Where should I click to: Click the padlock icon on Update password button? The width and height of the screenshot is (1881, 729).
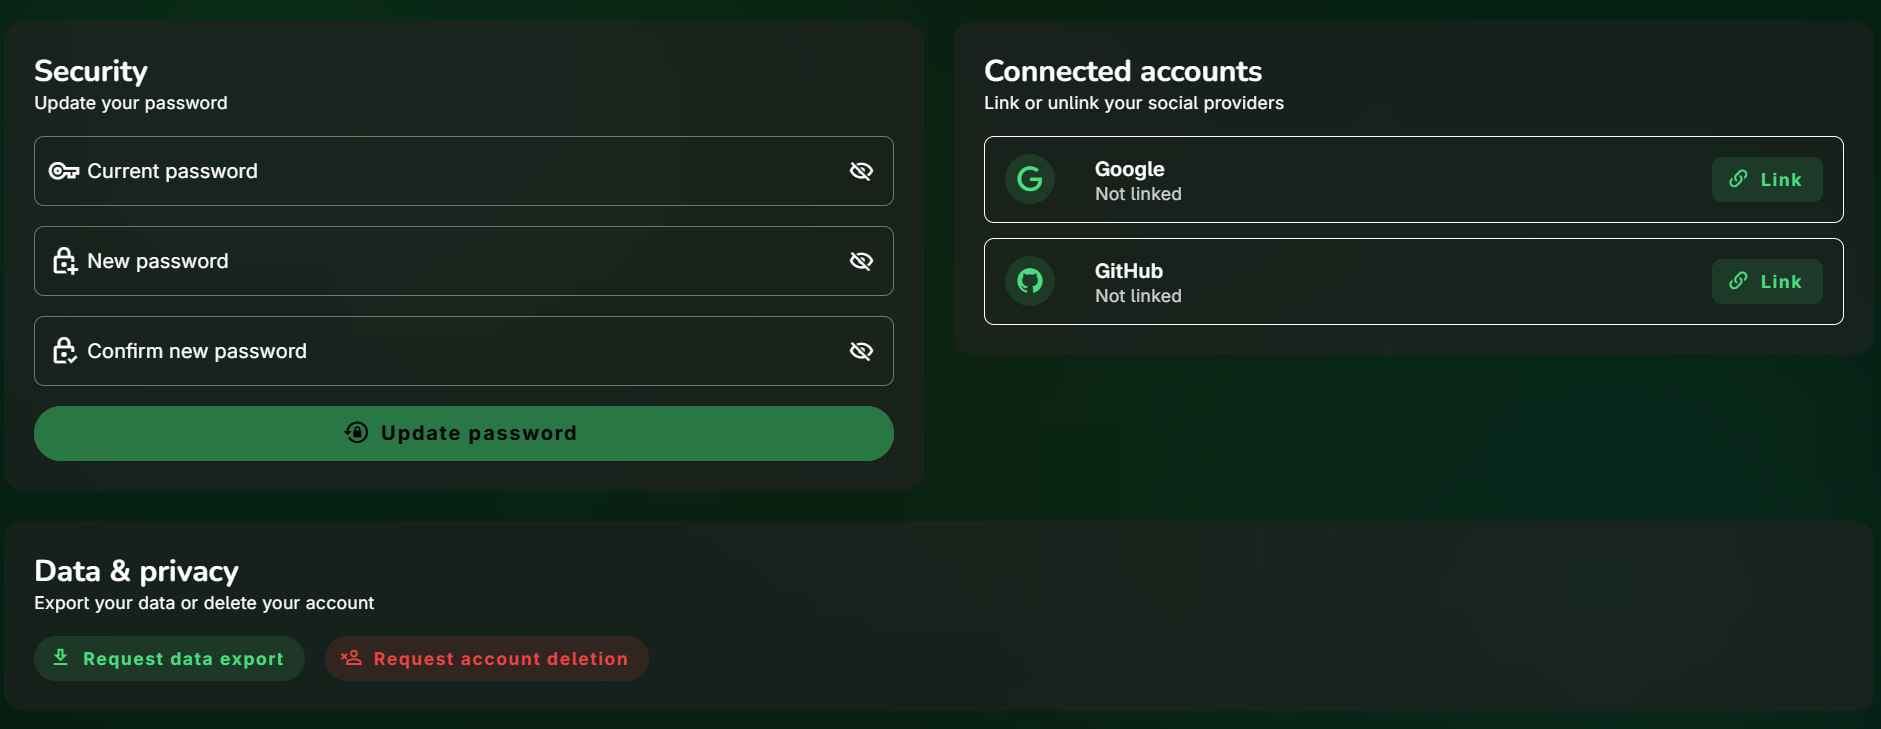(x=356, y=433)
